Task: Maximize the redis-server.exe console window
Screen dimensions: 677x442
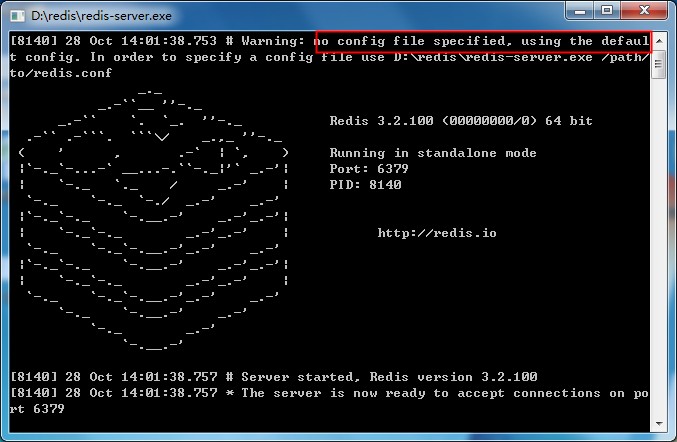Action: [x=607, y=10]
